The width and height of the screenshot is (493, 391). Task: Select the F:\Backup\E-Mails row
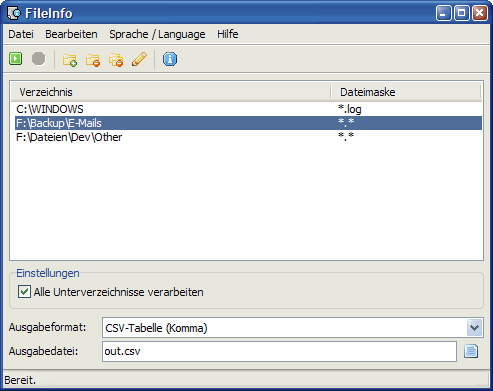248,123
